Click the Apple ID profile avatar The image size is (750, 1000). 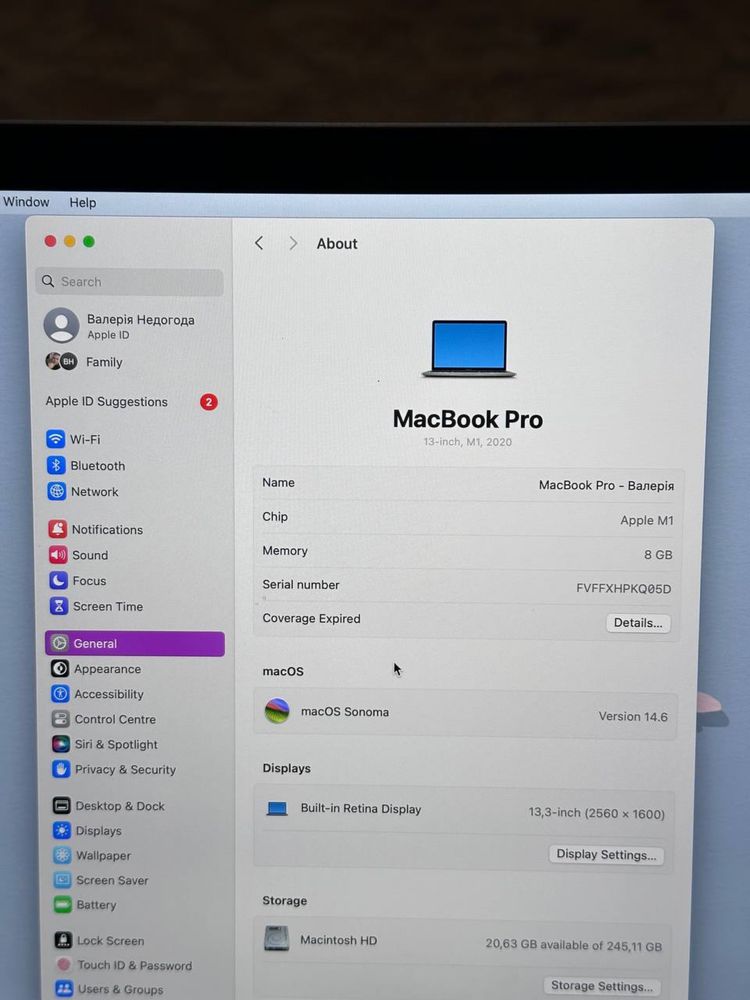pyautogui.click(x=61, y=325)
